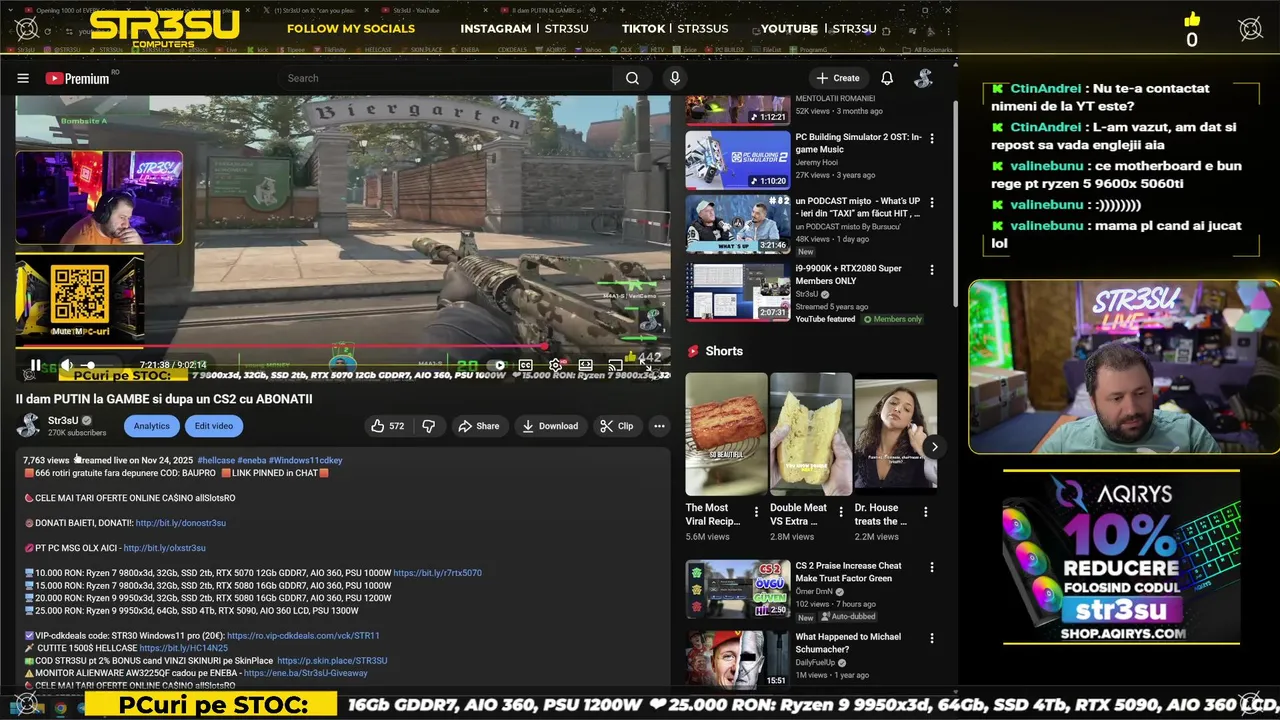Image resolution: width=1280 pixels, height=720 pixels.
Task: Open PC Building Simulator 2 OST video thumbnail
Action: click(x=738, y=160)
